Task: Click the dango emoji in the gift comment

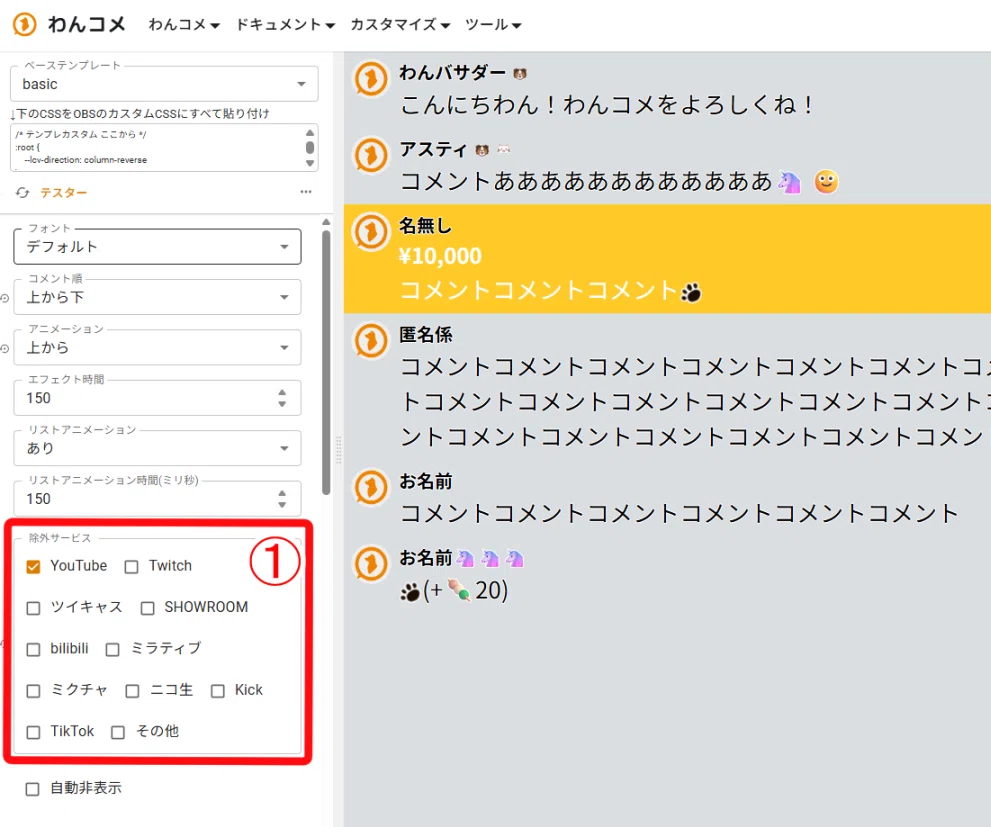Action: [x=459, y=590]
